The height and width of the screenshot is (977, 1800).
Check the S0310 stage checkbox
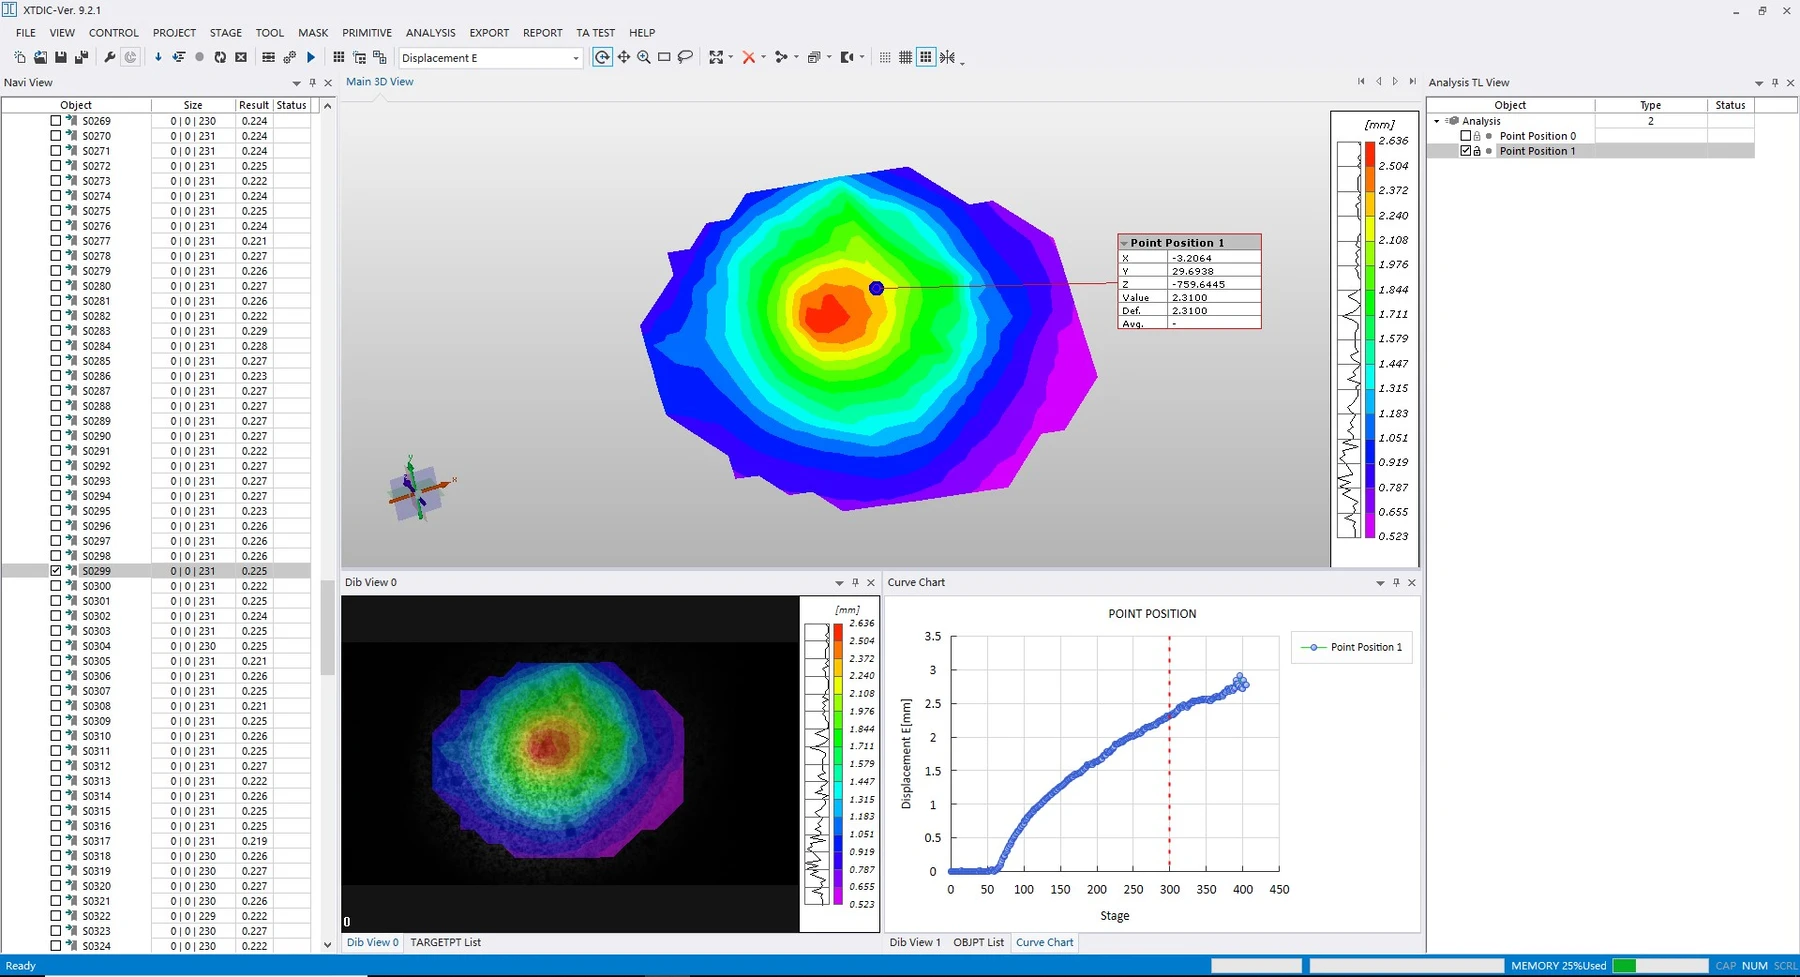coord(56,735)
